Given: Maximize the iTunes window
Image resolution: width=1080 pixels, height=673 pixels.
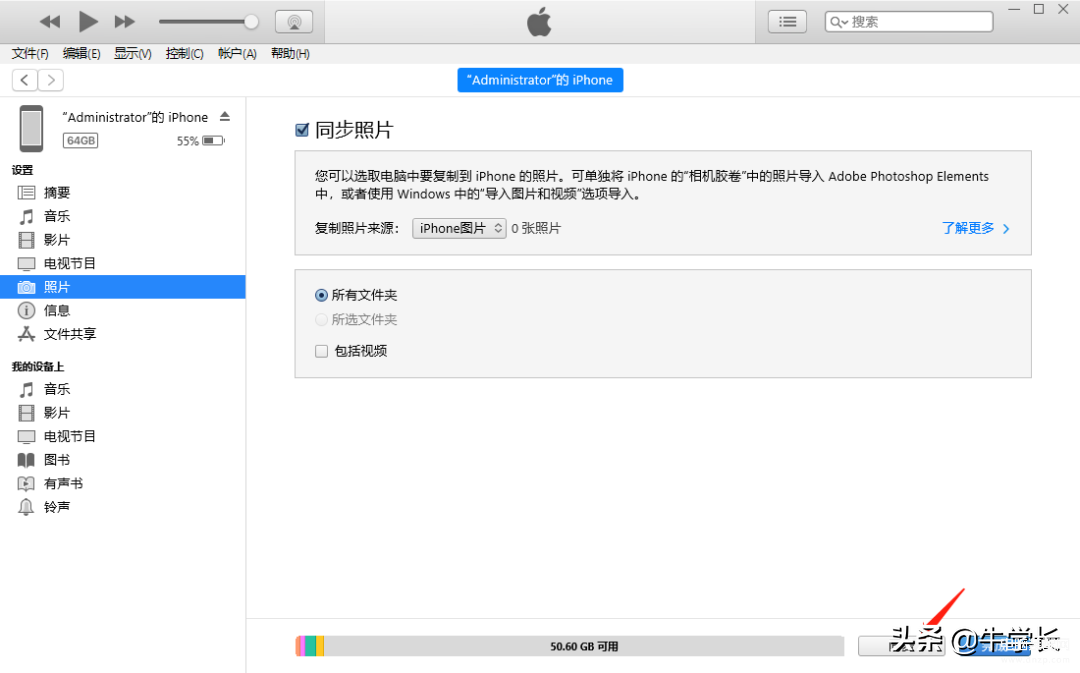Looking at the screenshot, I should 1039,10.
